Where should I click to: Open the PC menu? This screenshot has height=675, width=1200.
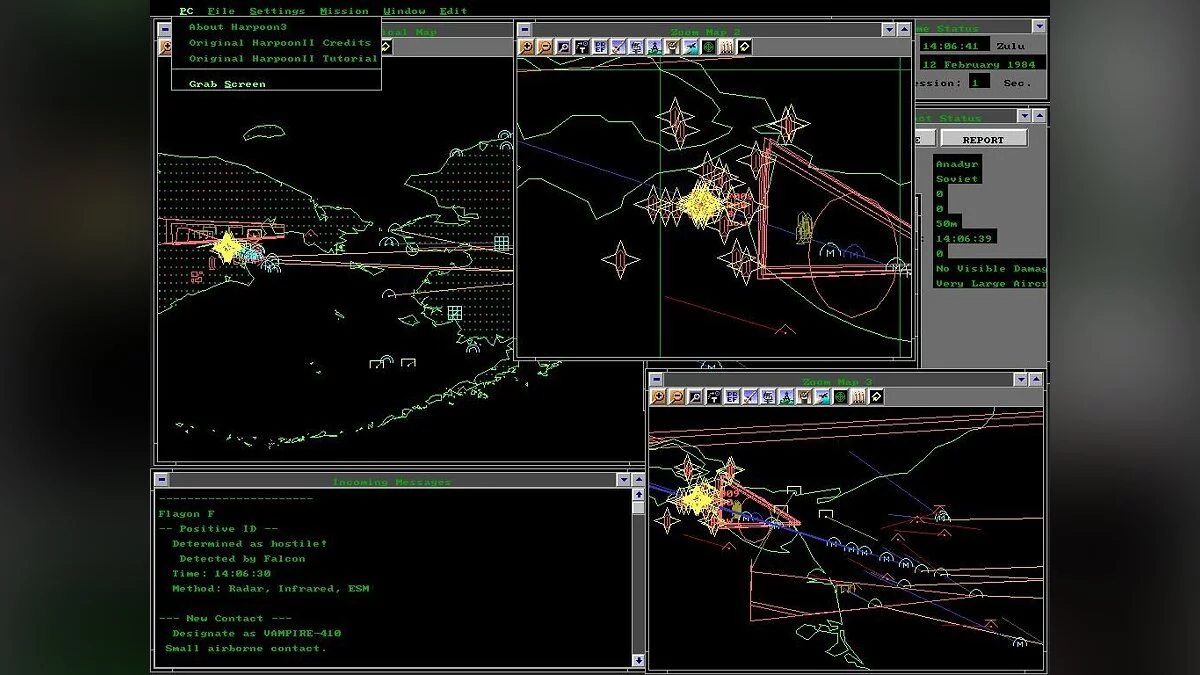click(186, 11)
